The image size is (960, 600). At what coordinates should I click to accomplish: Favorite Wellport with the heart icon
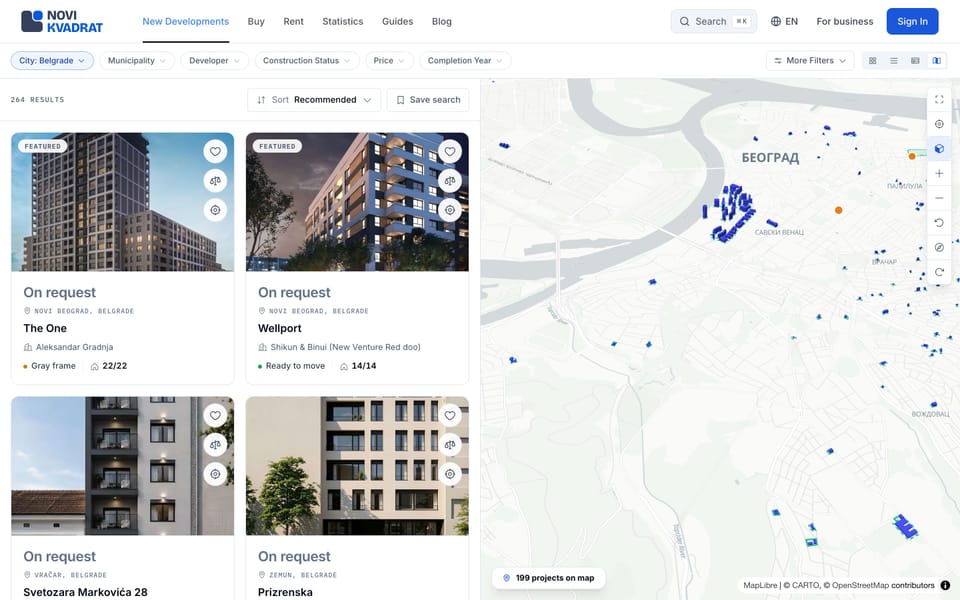450,151
